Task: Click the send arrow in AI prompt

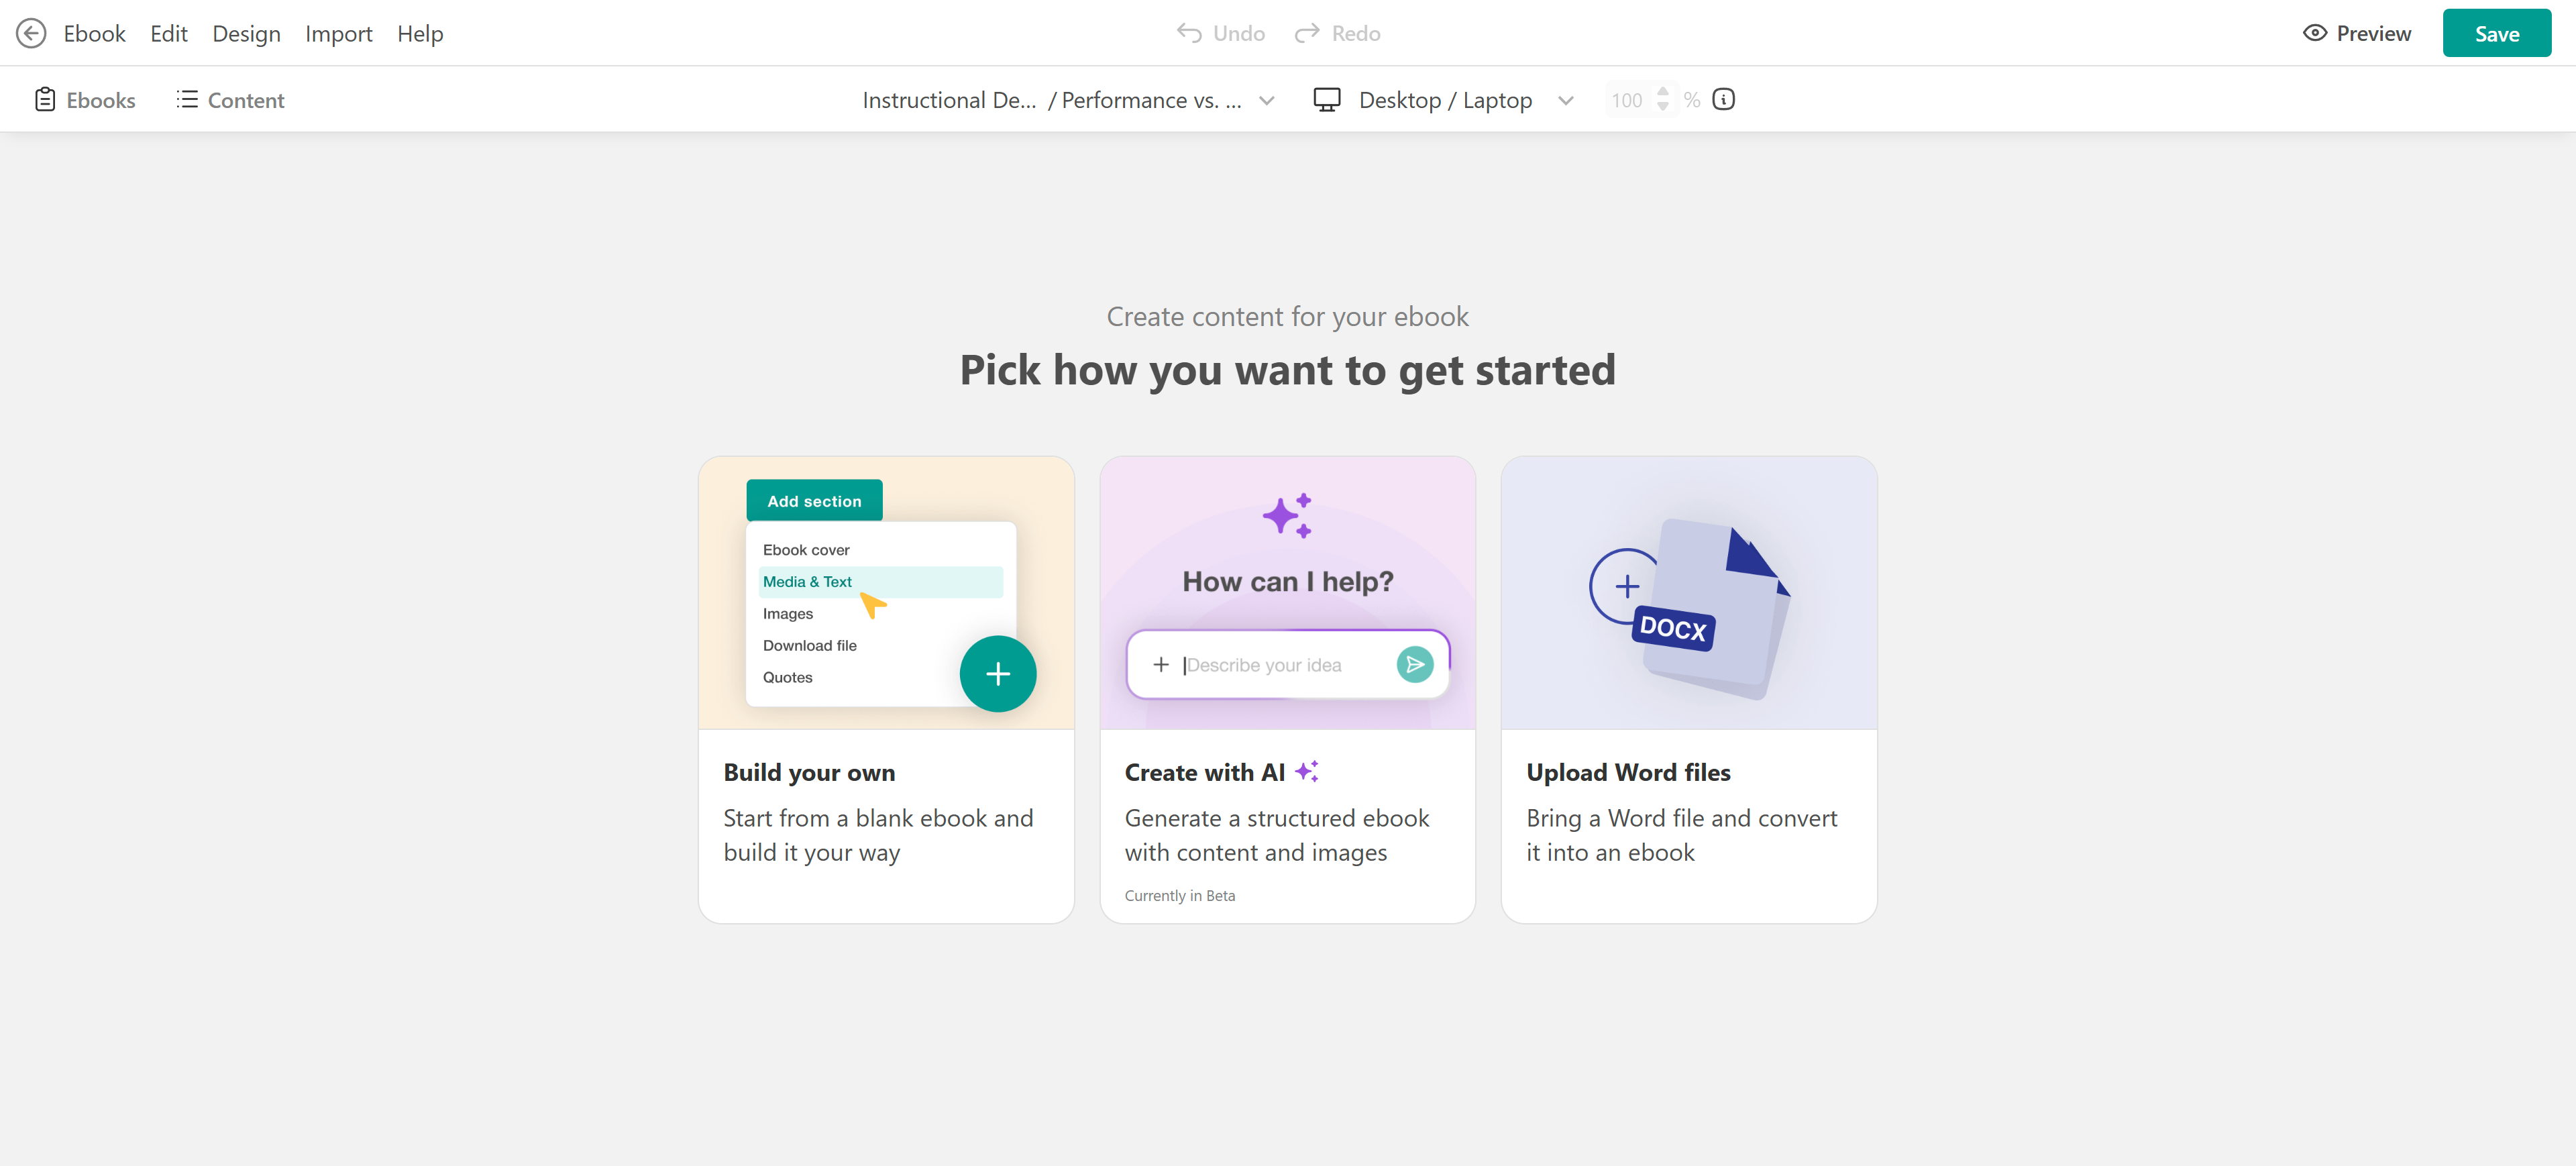Action: 1415,664
